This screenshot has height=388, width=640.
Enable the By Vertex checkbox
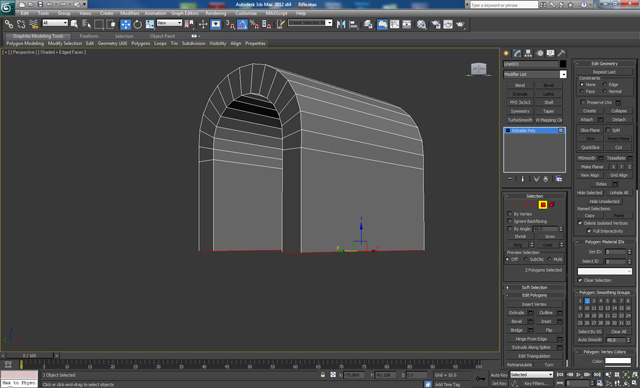pos(510,214)
